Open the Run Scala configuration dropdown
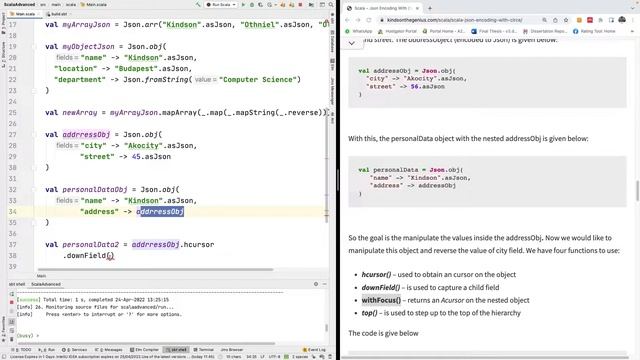This screenshot has width=640, height=360. pos(221,4)
